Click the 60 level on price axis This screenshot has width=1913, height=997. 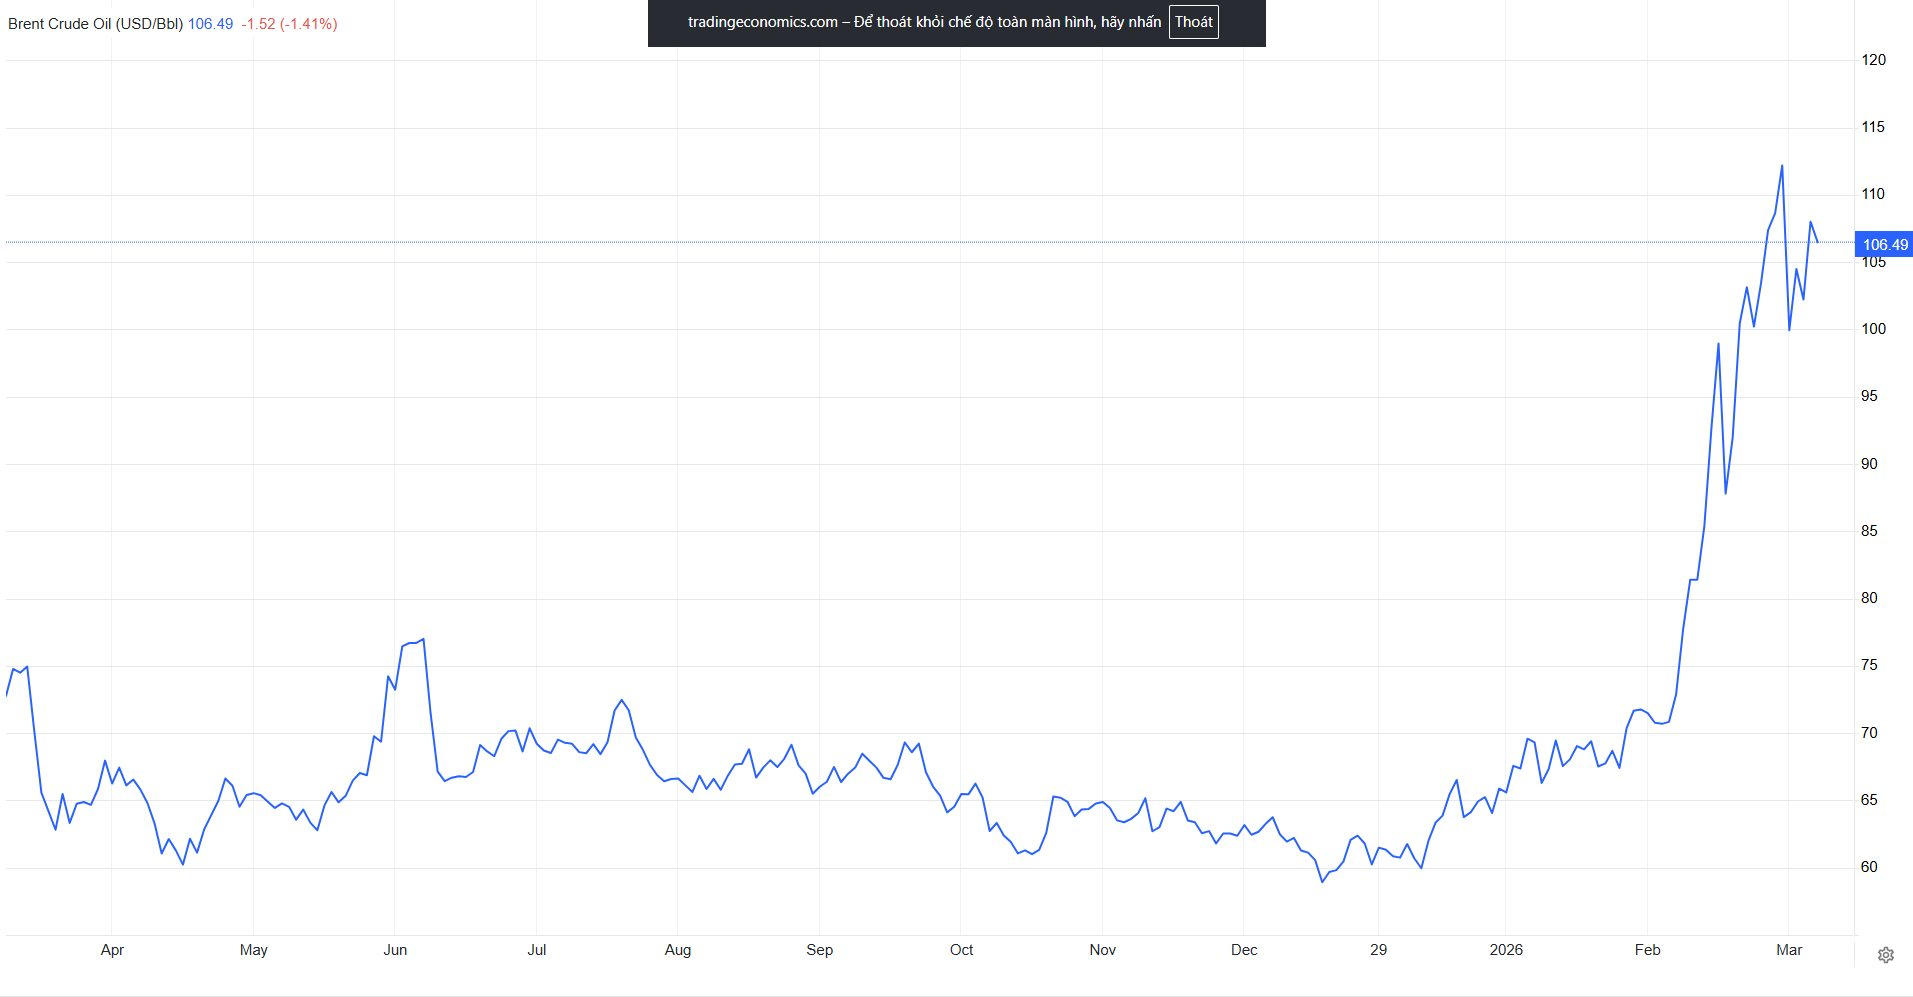[1869, 867]
